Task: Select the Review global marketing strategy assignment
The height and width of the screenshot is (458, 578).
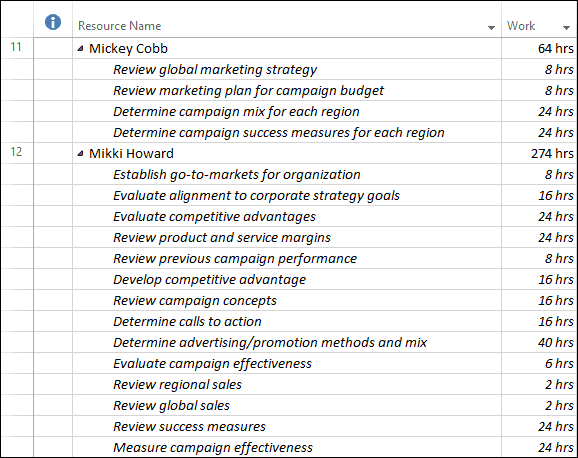Action: 215,69
